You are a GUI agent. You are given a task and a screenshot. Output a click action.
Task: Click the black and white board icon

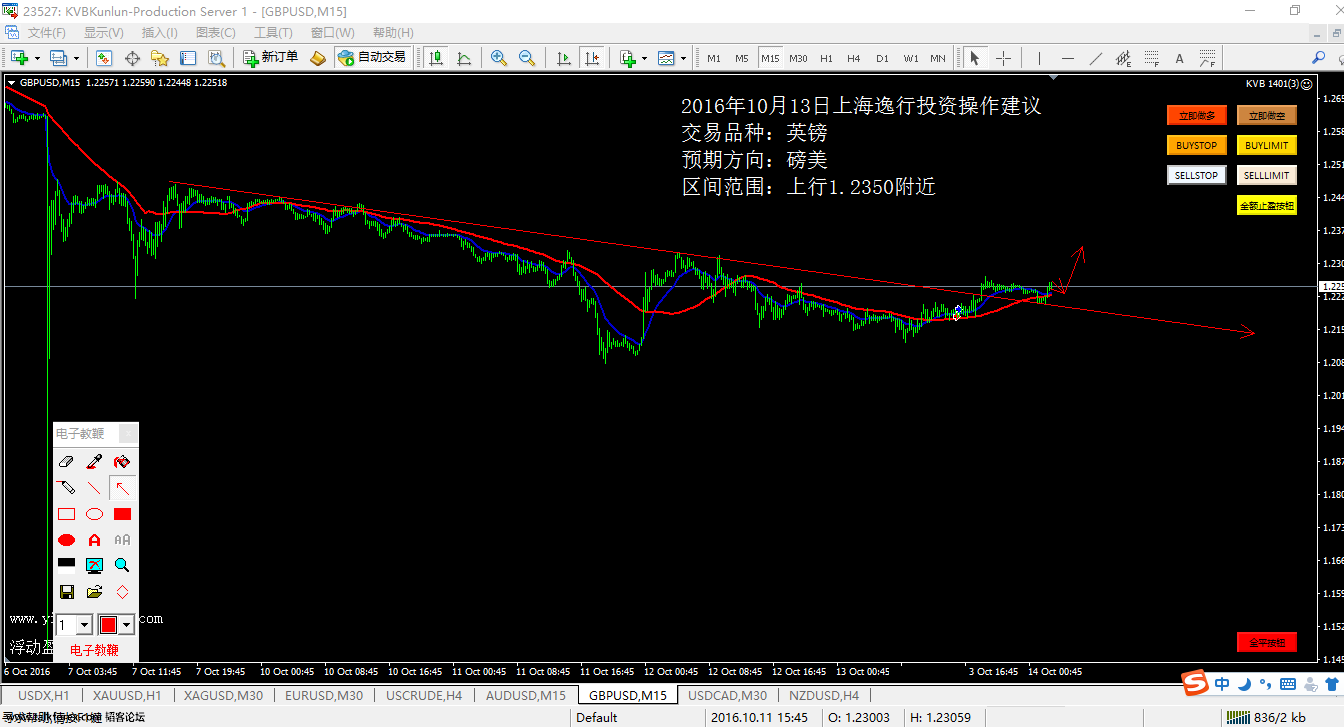coord(66,565)
